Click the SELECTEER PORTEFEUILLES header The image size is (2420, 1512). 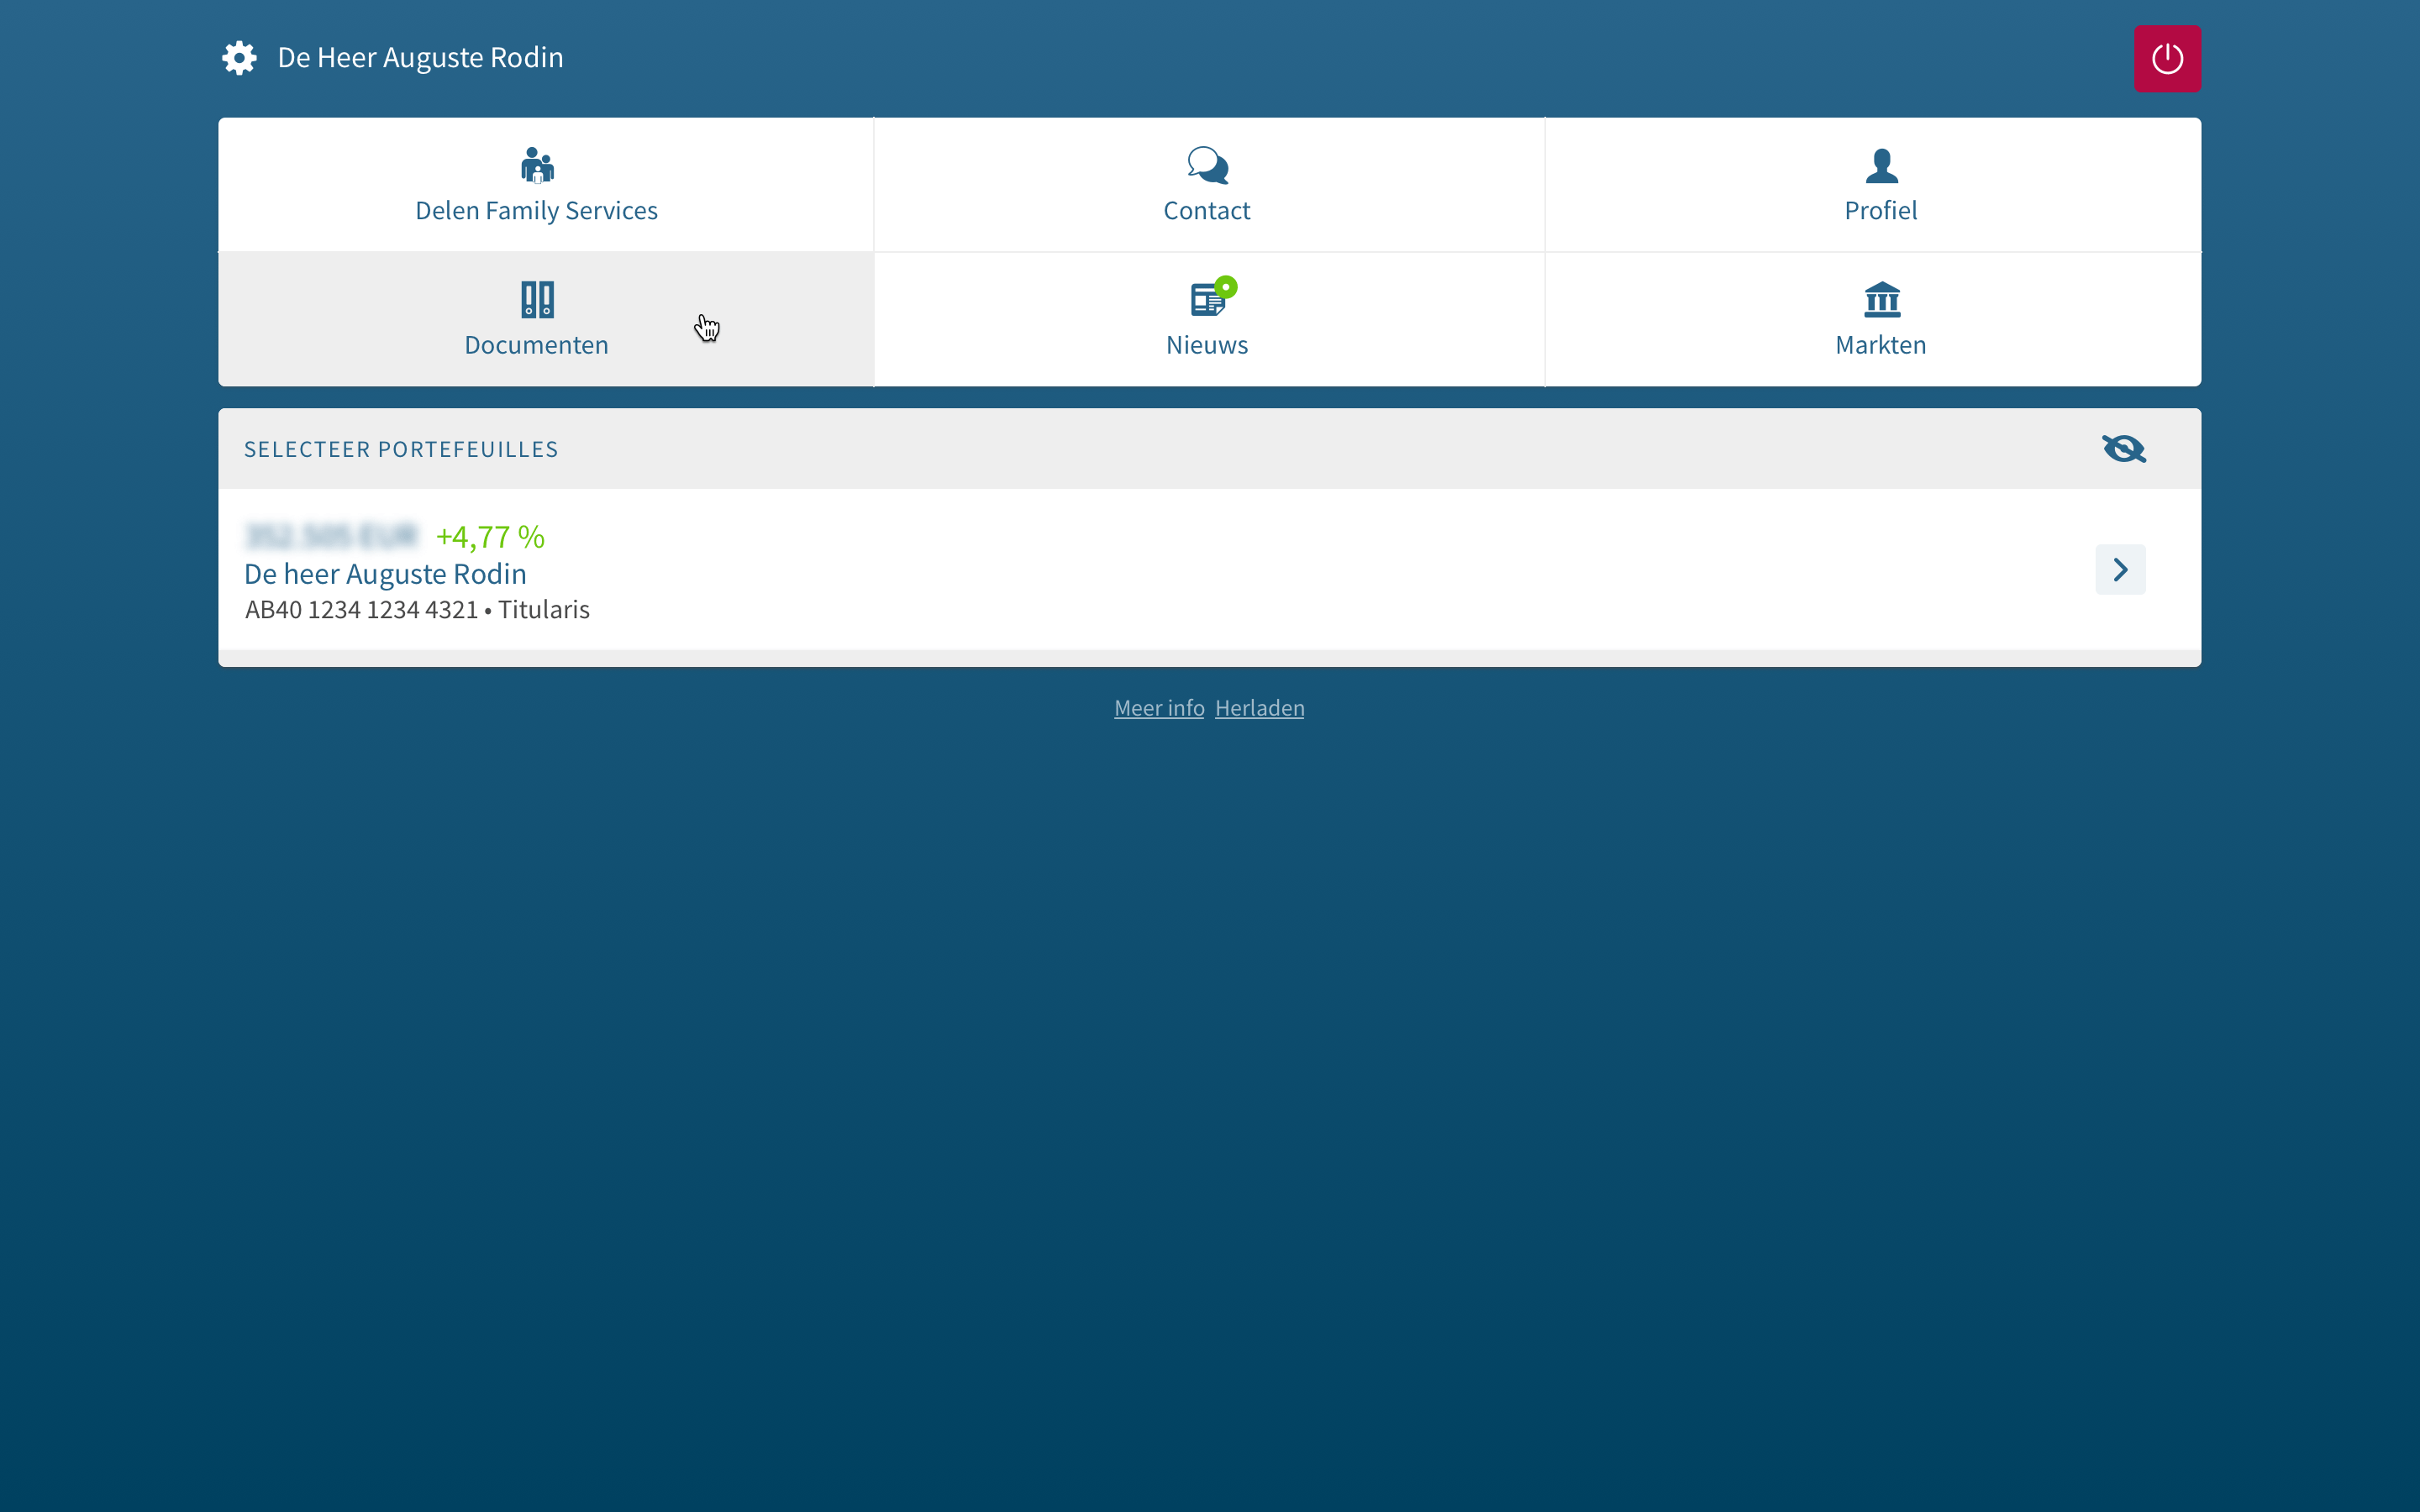(401, 449)
